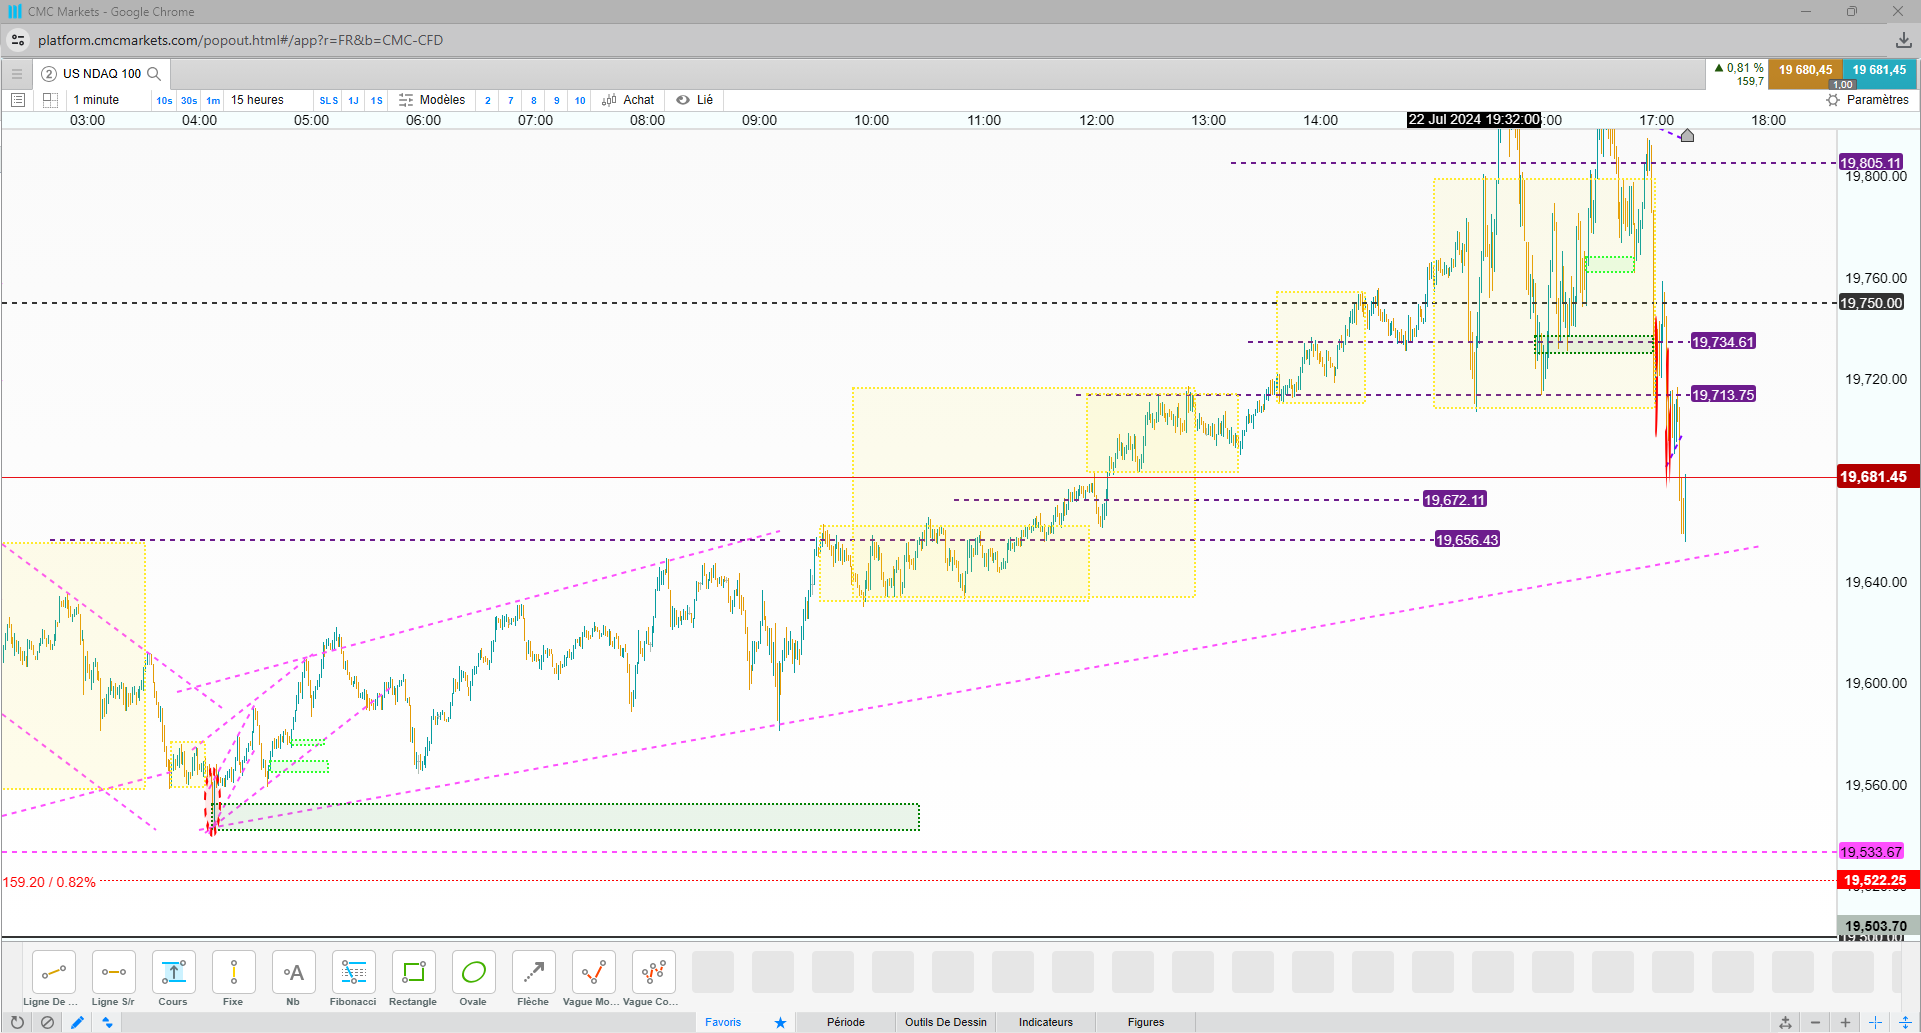This screenshot has height=1033, width=1921.
Task: Toggle the Favoris star
Action: point(780,1022)
